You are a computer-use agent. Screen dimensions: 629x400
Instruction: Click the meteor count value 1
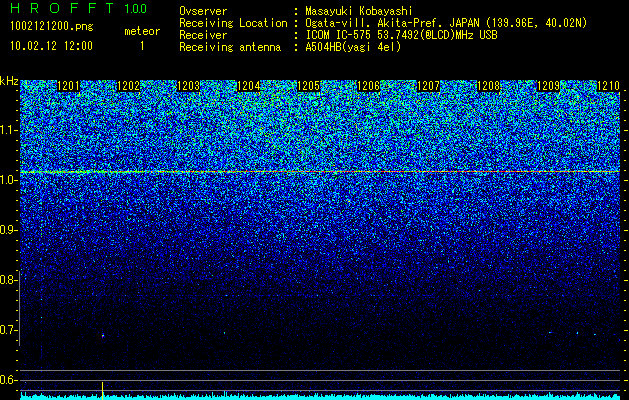pyautogui.click(x=142, y=46)
